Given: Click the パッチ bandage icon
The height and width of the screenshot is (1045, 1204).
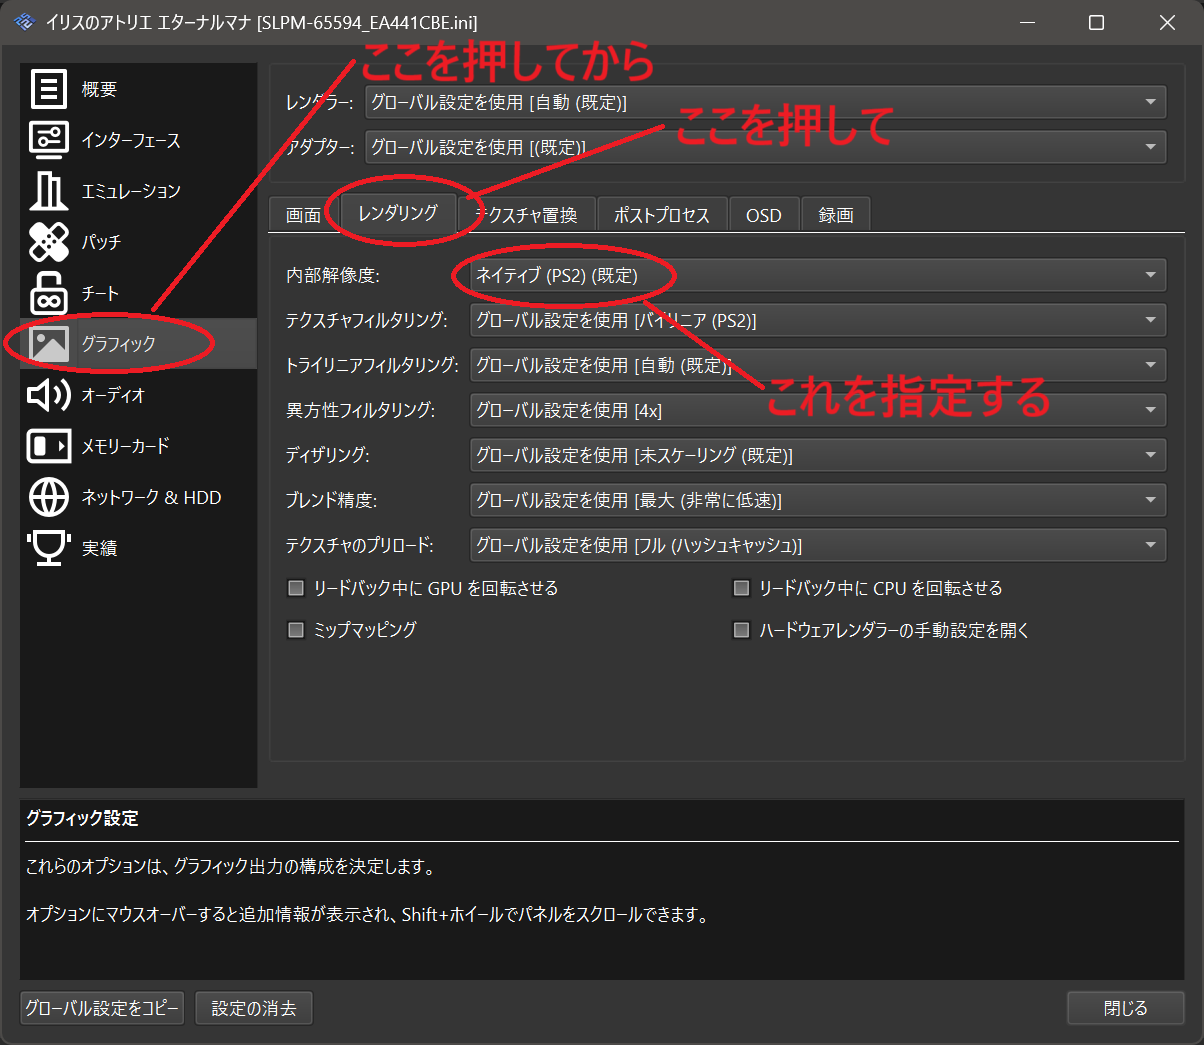Looking at the screenshot, I should (x=48, y=242).
